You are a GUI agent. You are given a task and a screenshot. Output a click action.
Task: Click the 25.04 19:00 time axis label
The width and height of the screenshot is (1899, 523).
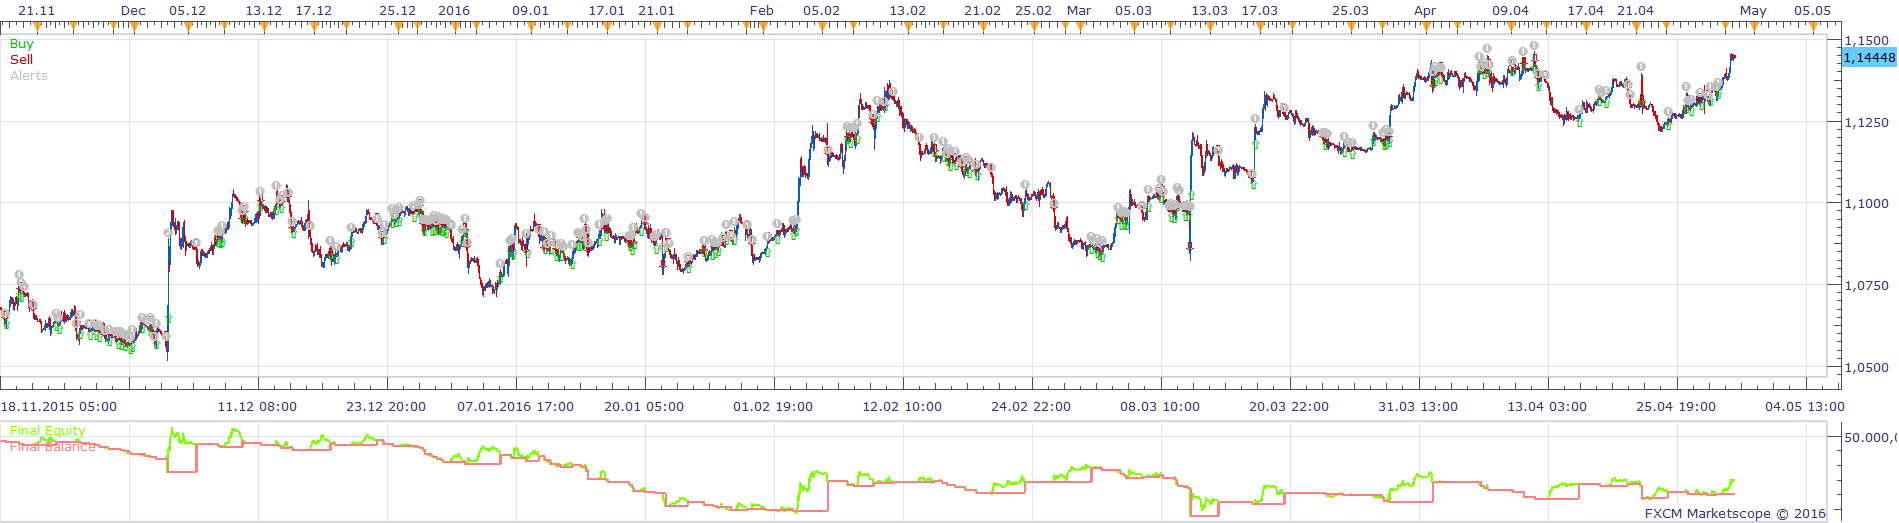pos(1676,407)
